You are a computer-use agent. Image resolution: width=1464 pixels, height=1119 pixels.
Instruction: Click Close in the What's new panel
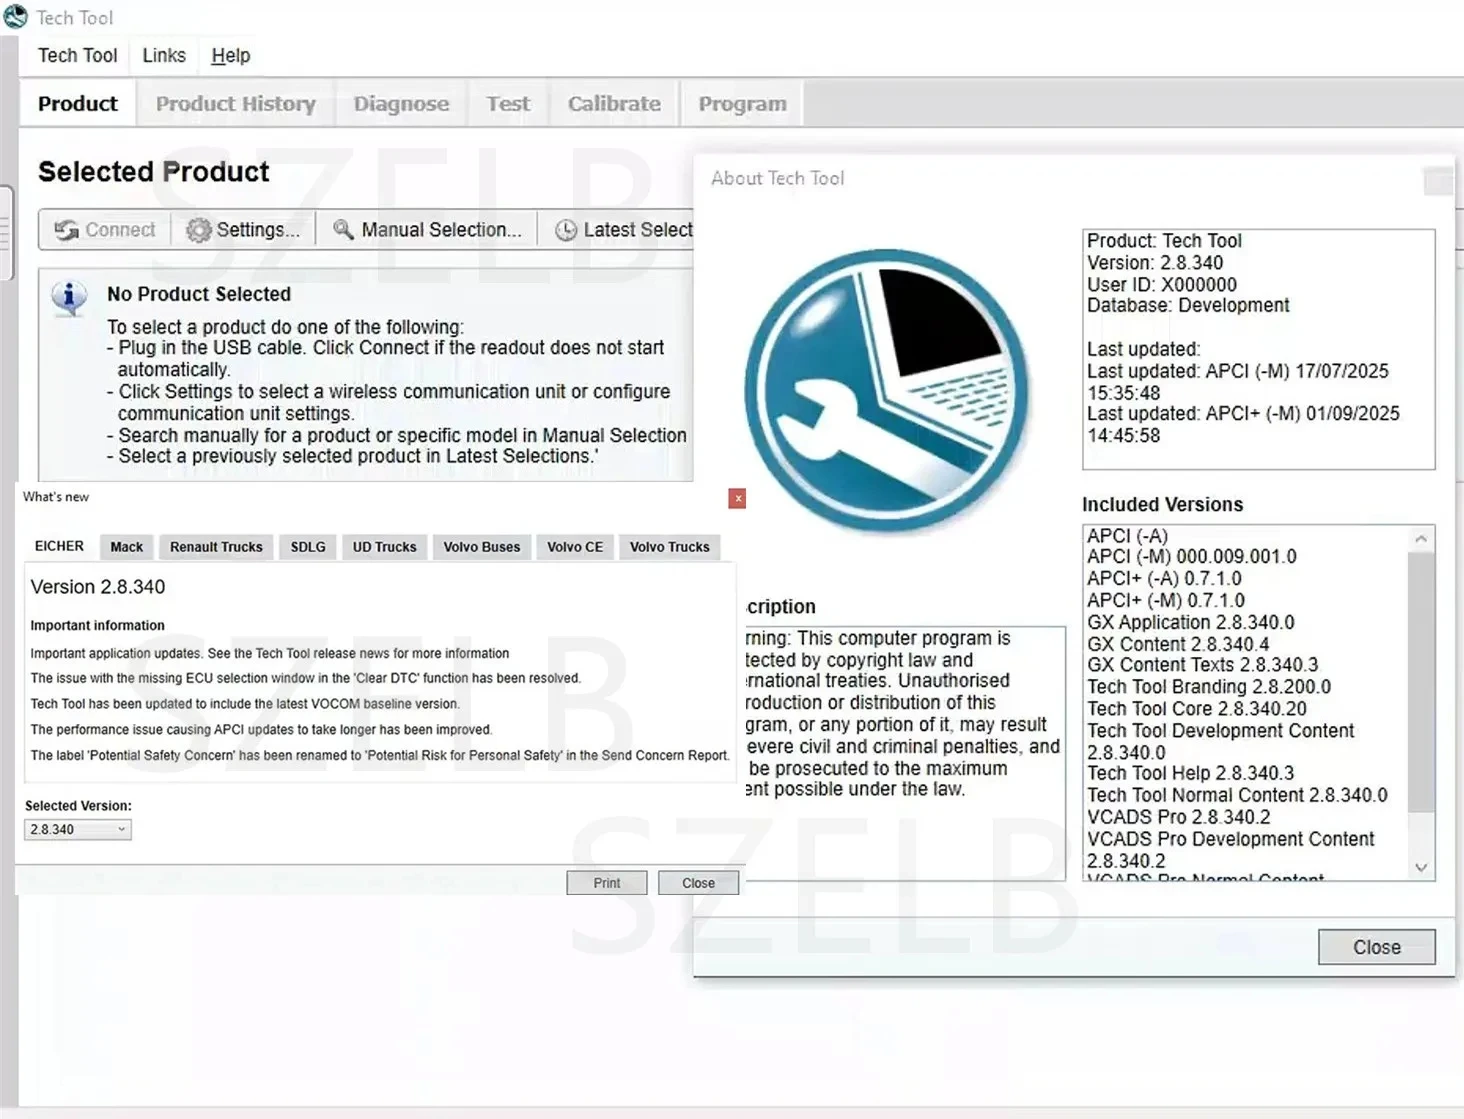(698, 883)
